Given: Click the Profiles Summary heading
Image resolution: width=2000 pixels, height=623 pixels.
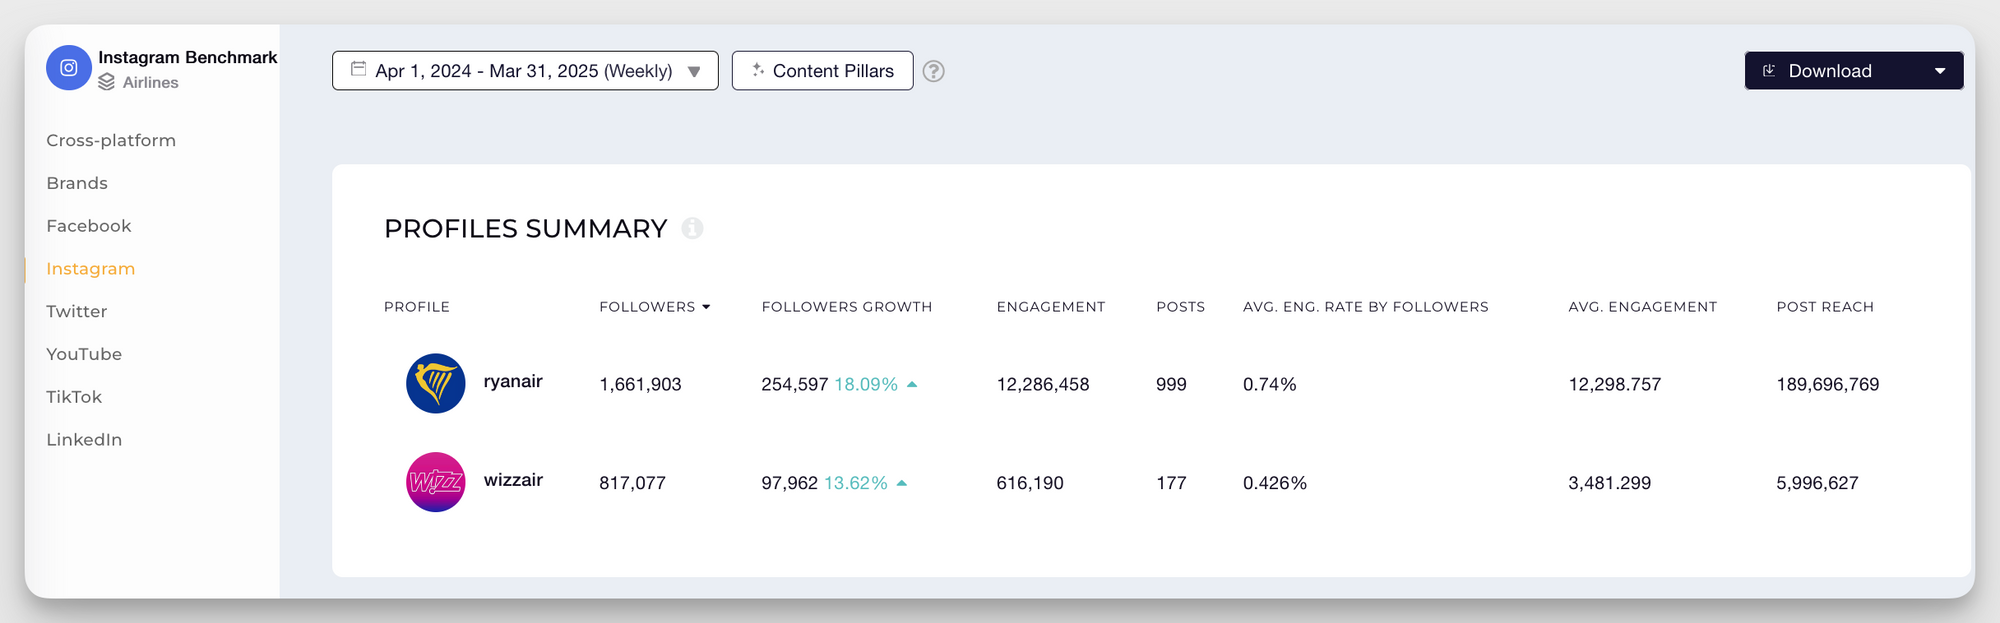Looking at the screenshot, I should click(x=526, y=229).
